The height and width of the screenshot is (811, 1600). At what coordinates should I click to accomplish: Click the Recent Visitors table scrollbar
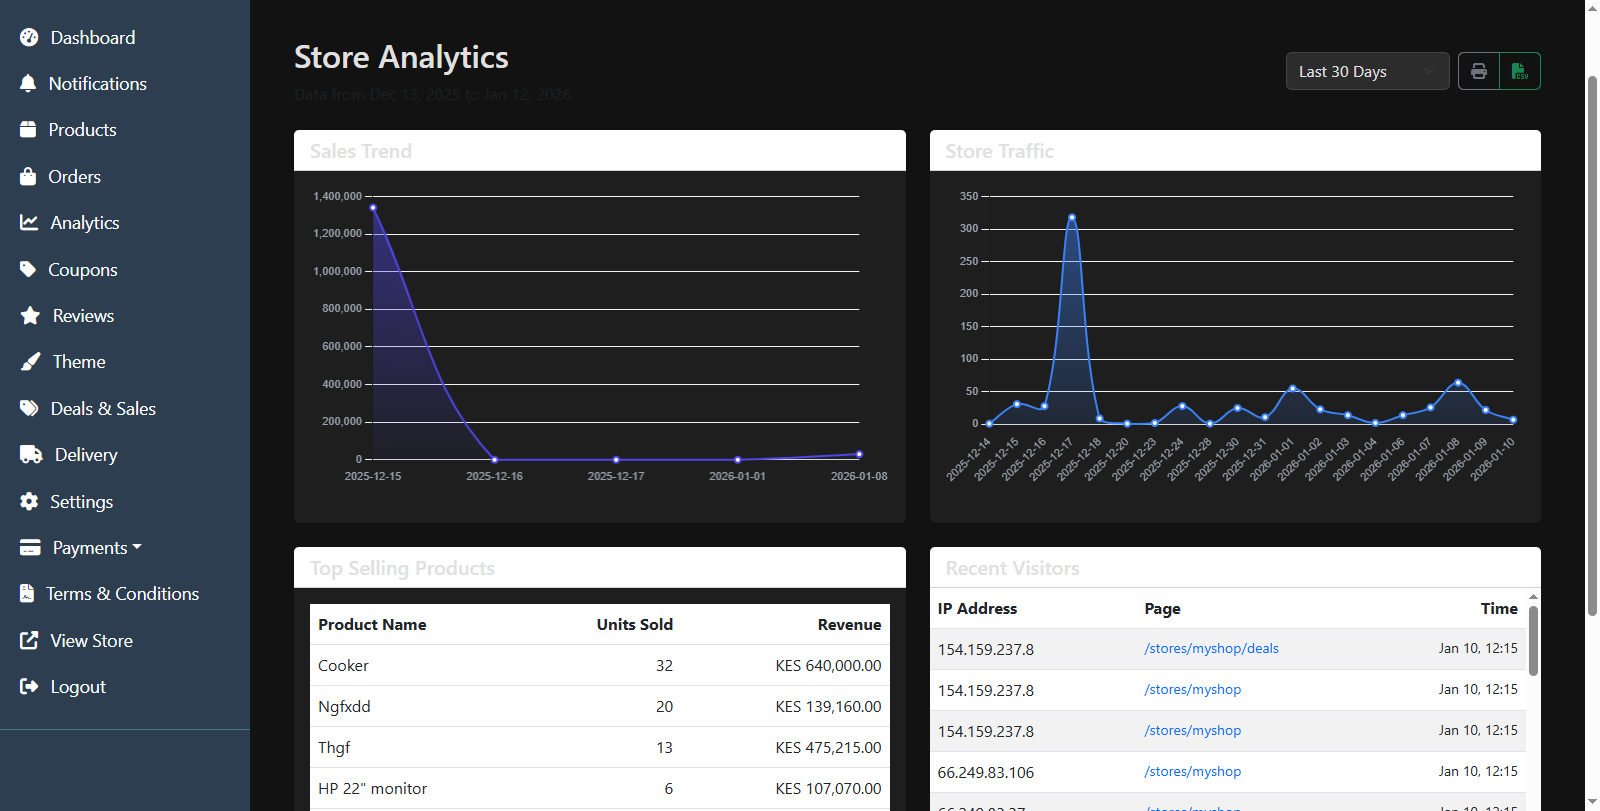tap(1533, 640)
